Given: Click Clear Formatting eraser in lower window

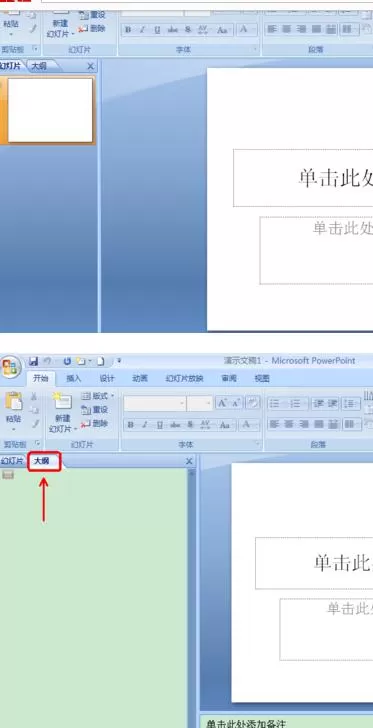Looking at the screenshot, I should pyautogui.click(x=253, y=403).
